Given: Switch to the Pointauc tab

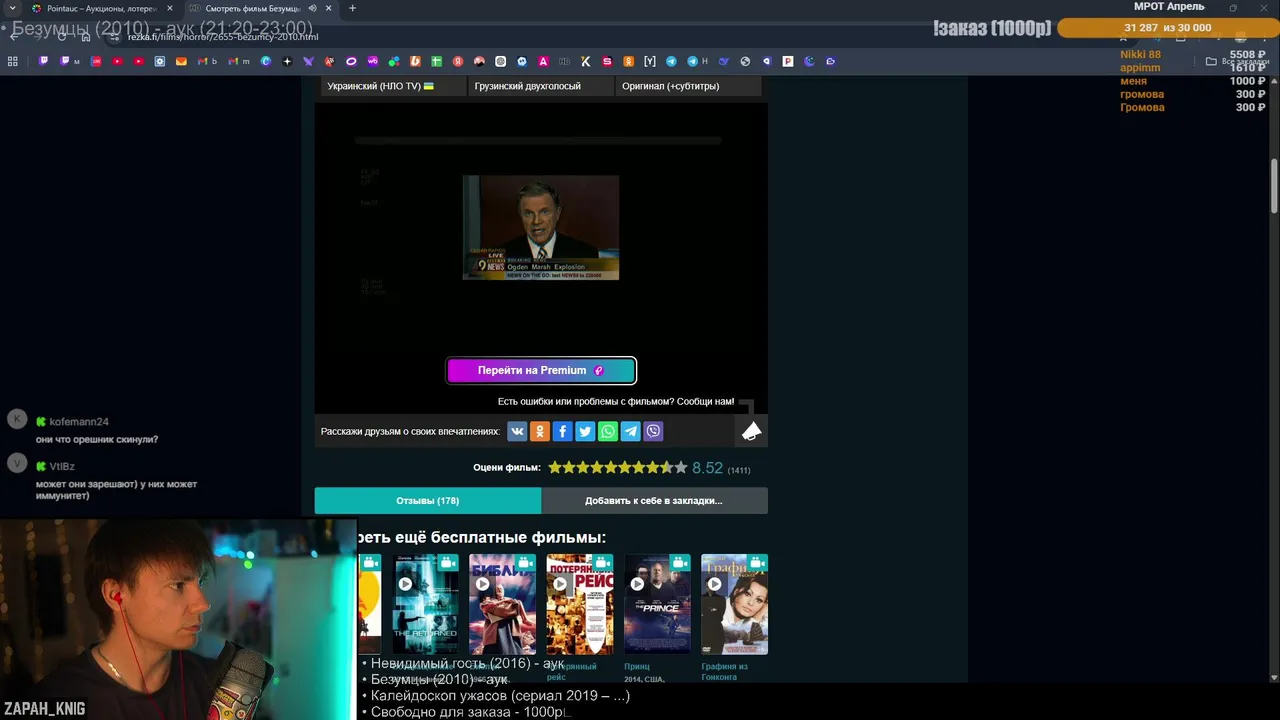Looking at the screenshot, I should (100, 8).
